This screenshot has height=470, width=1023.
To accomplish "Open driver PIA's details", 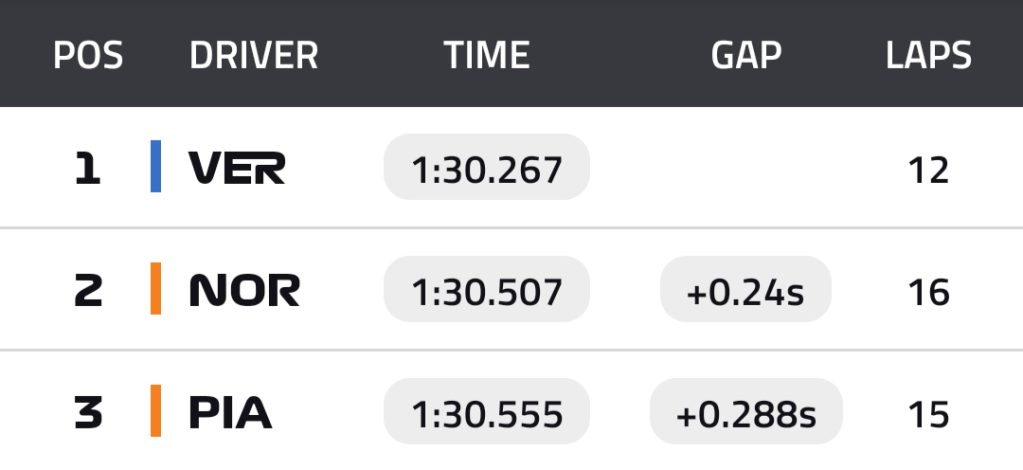I will [x=231, y=413].
